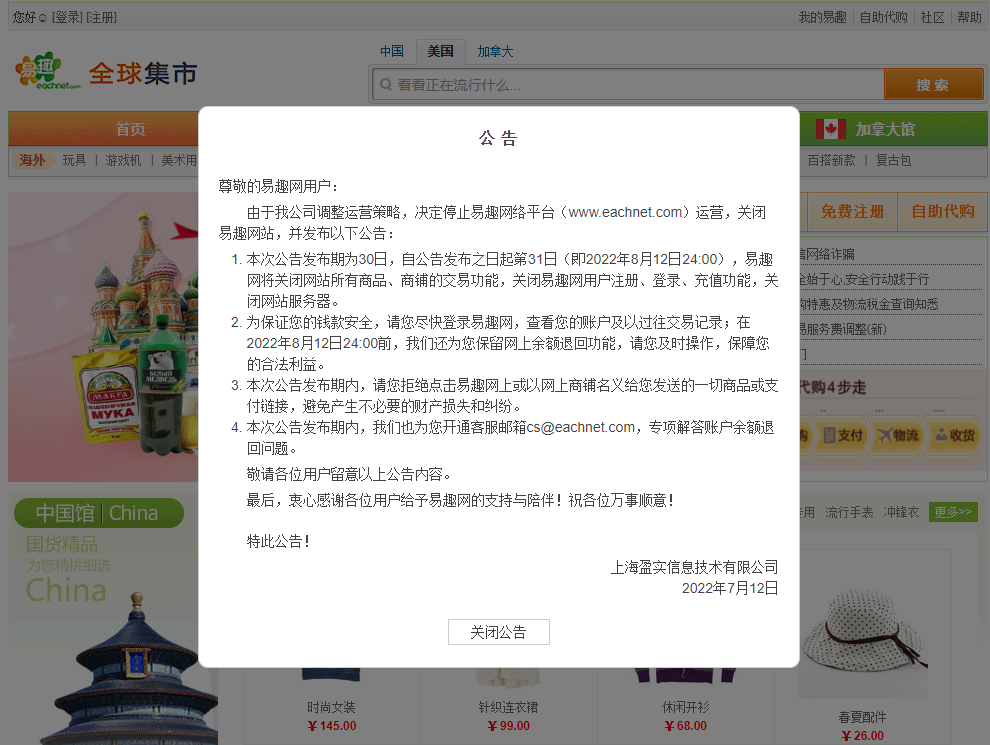The height and width of the screenshot is (745, 990).
Task: Open the Russian goods promo banner image
Action: pyautogui.click(x=104, y=337)
